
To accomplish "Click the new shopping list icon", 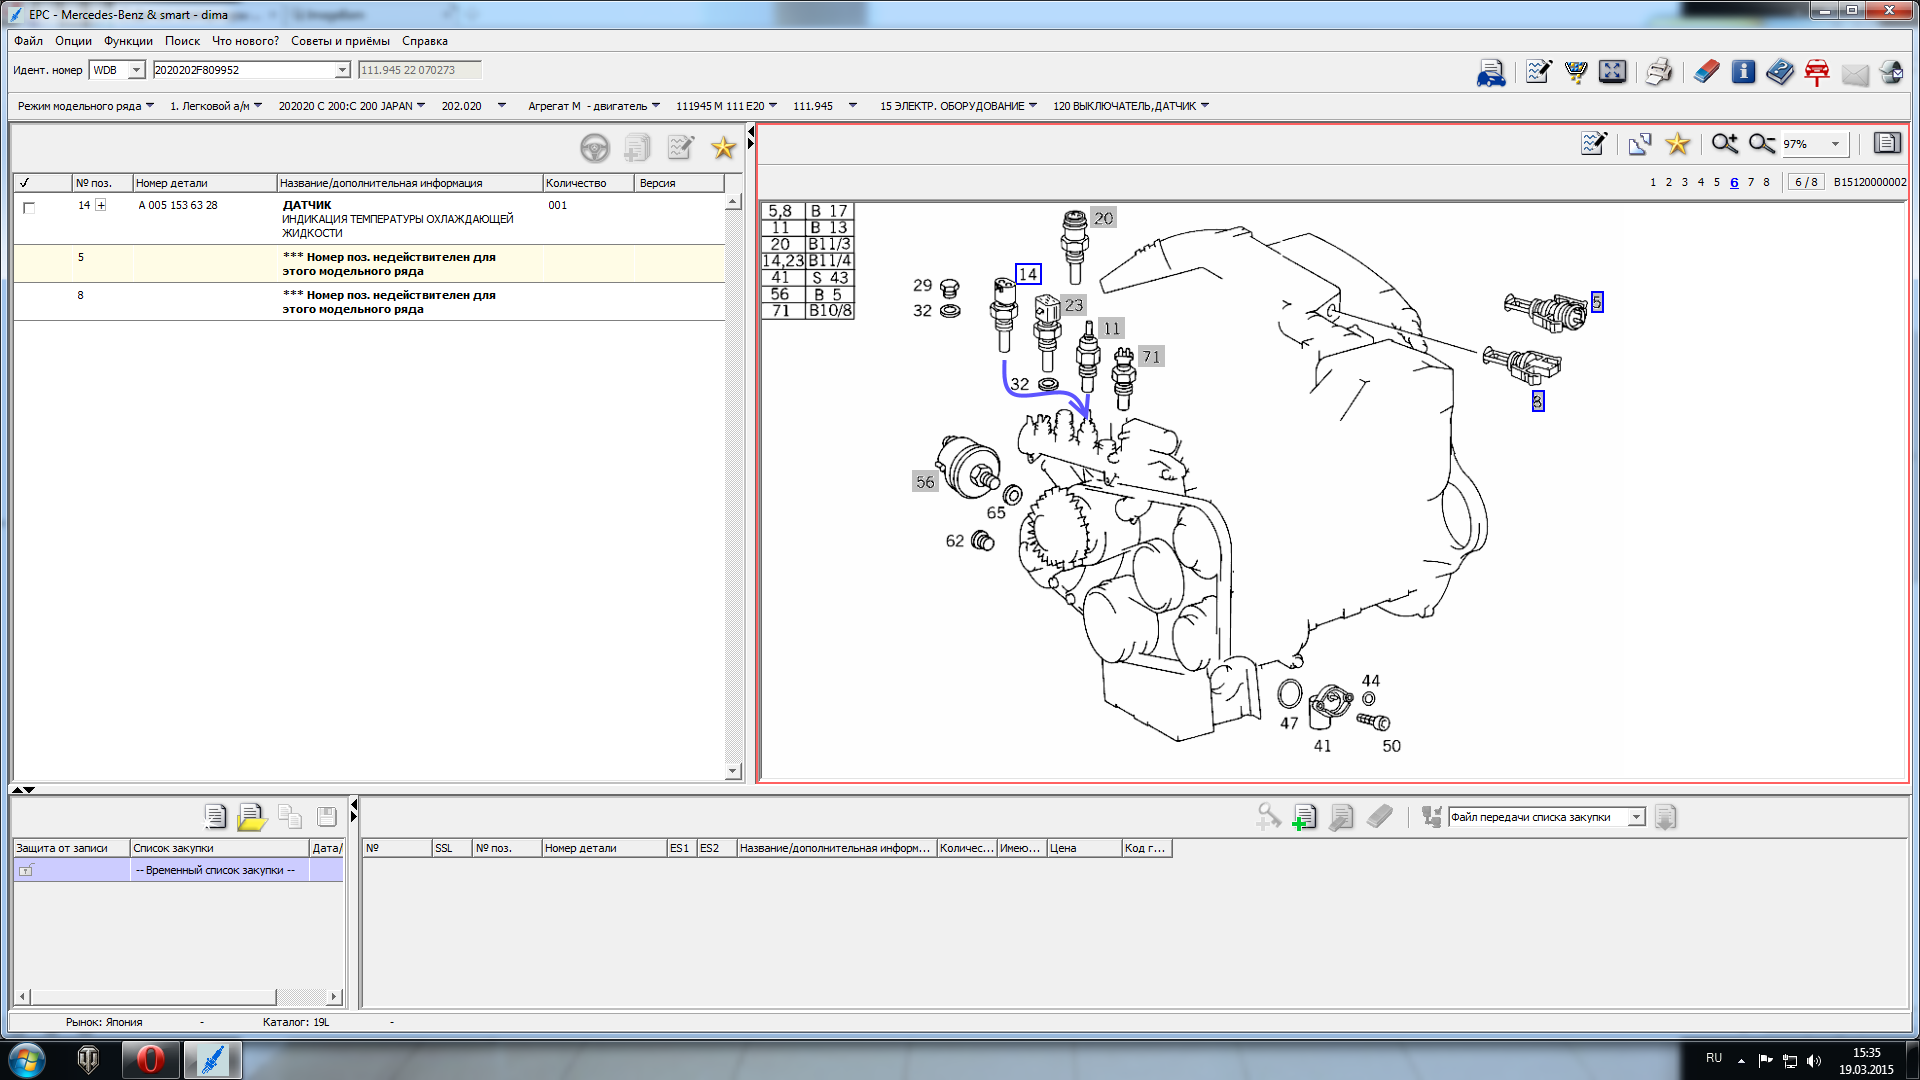I will [x=215, y=817].
